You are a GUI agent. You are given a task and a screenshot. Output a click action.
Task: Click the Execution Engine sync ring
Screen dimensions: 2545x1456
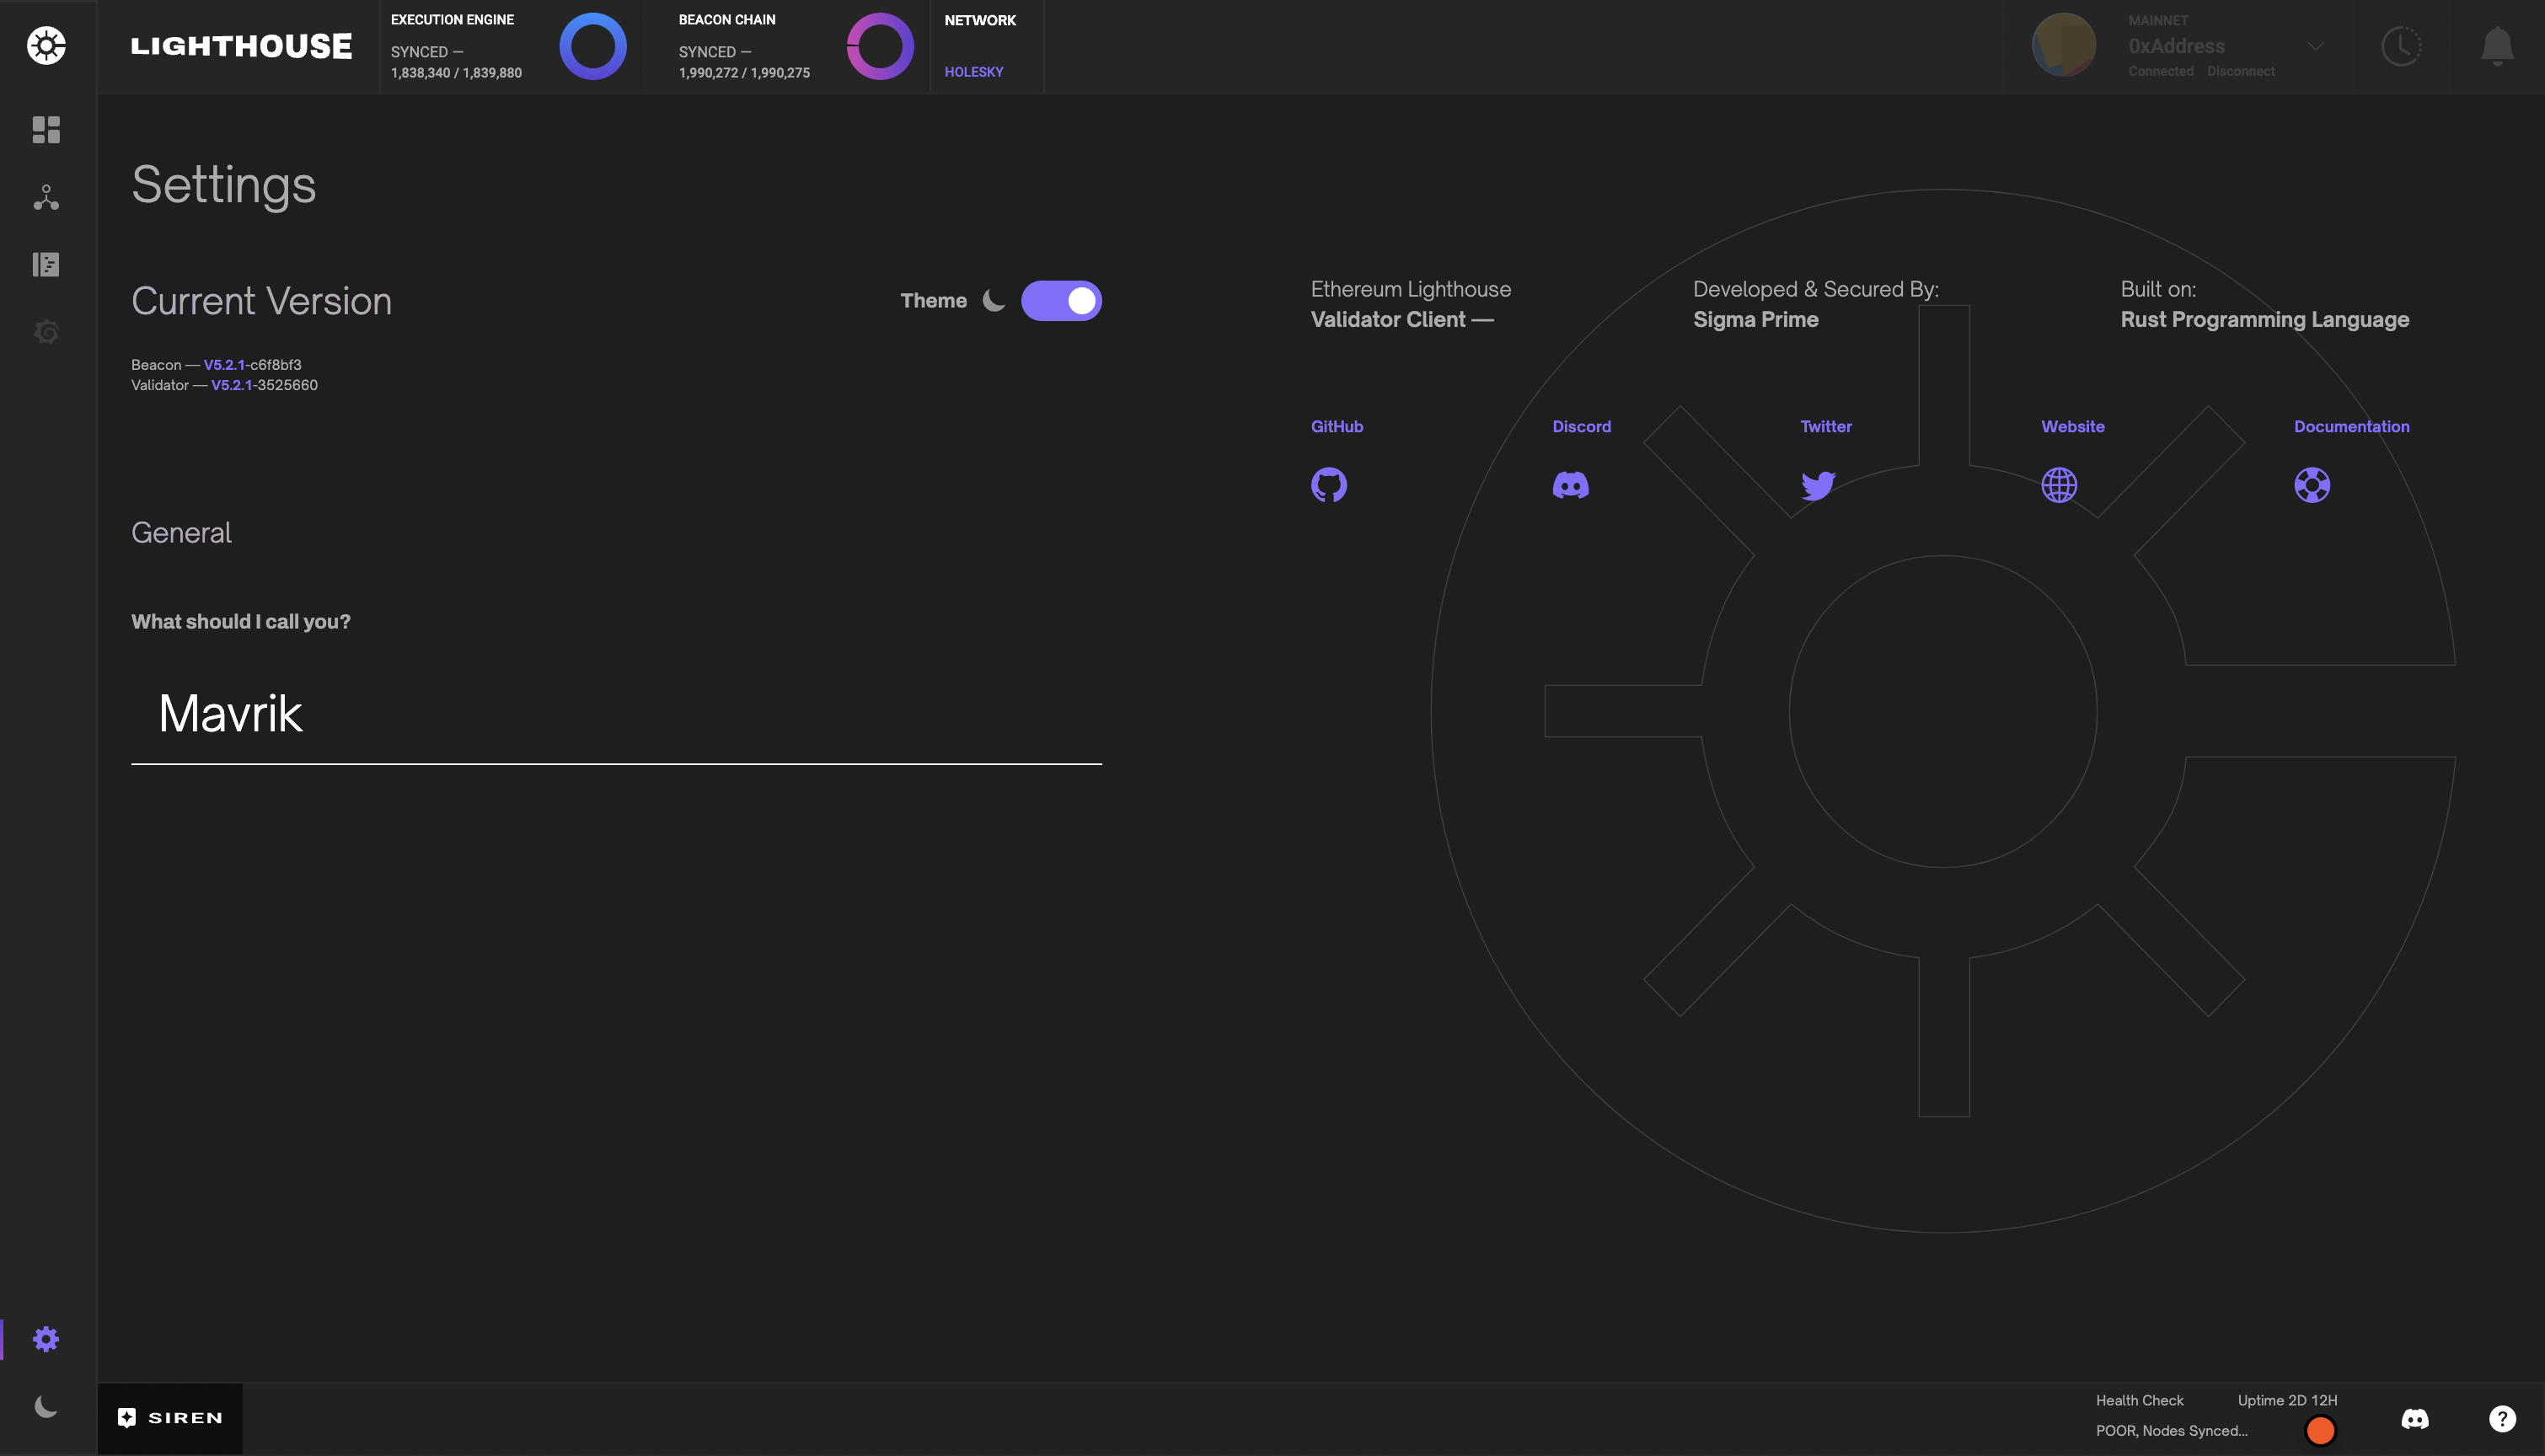coord(593,46)
